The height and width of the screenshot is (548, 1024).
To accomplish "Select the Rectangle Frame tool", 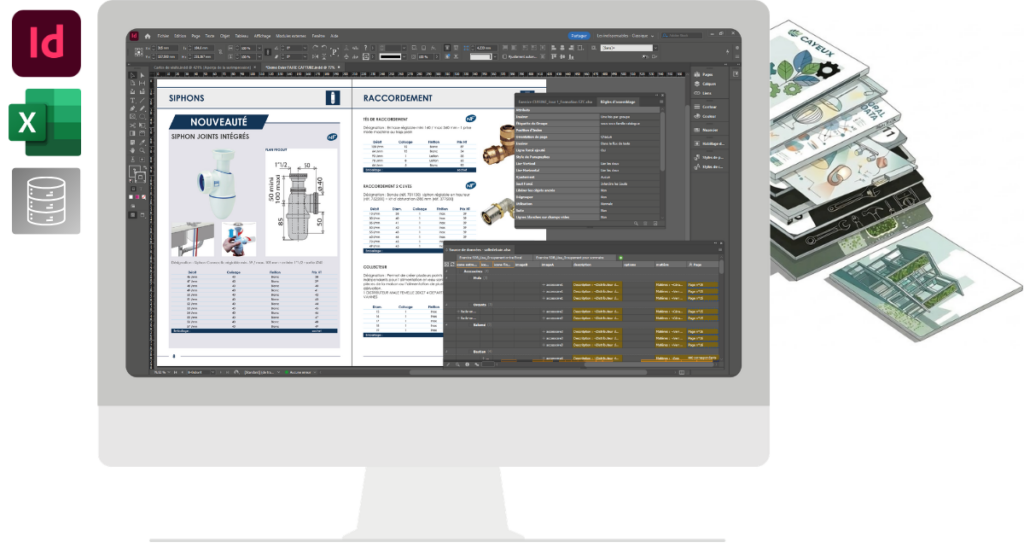I will [133, 117].
